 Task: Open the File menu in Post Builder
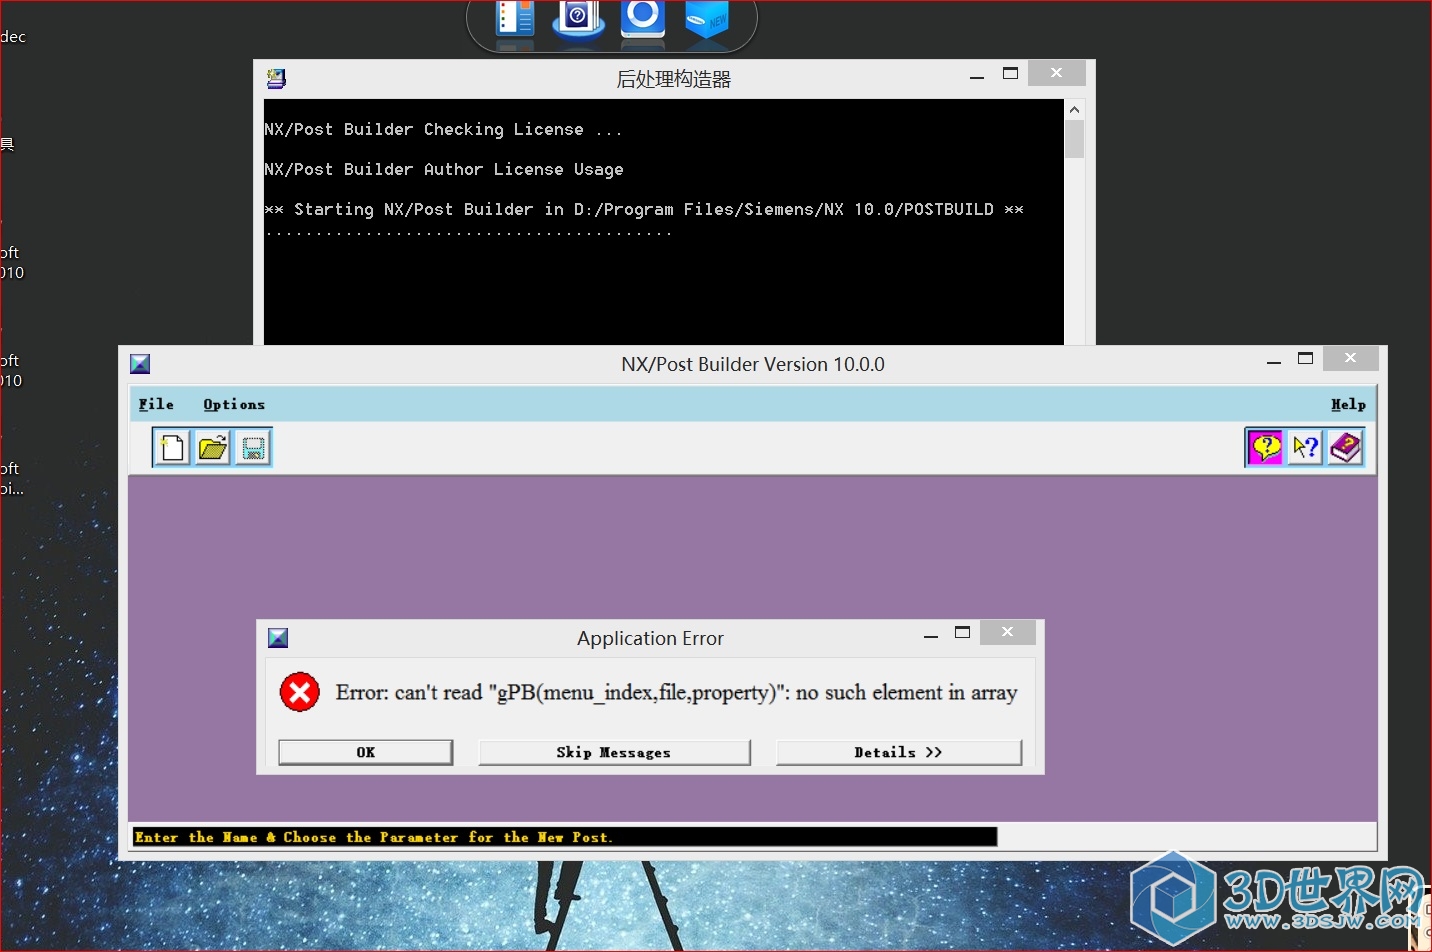tap(156, 404)
